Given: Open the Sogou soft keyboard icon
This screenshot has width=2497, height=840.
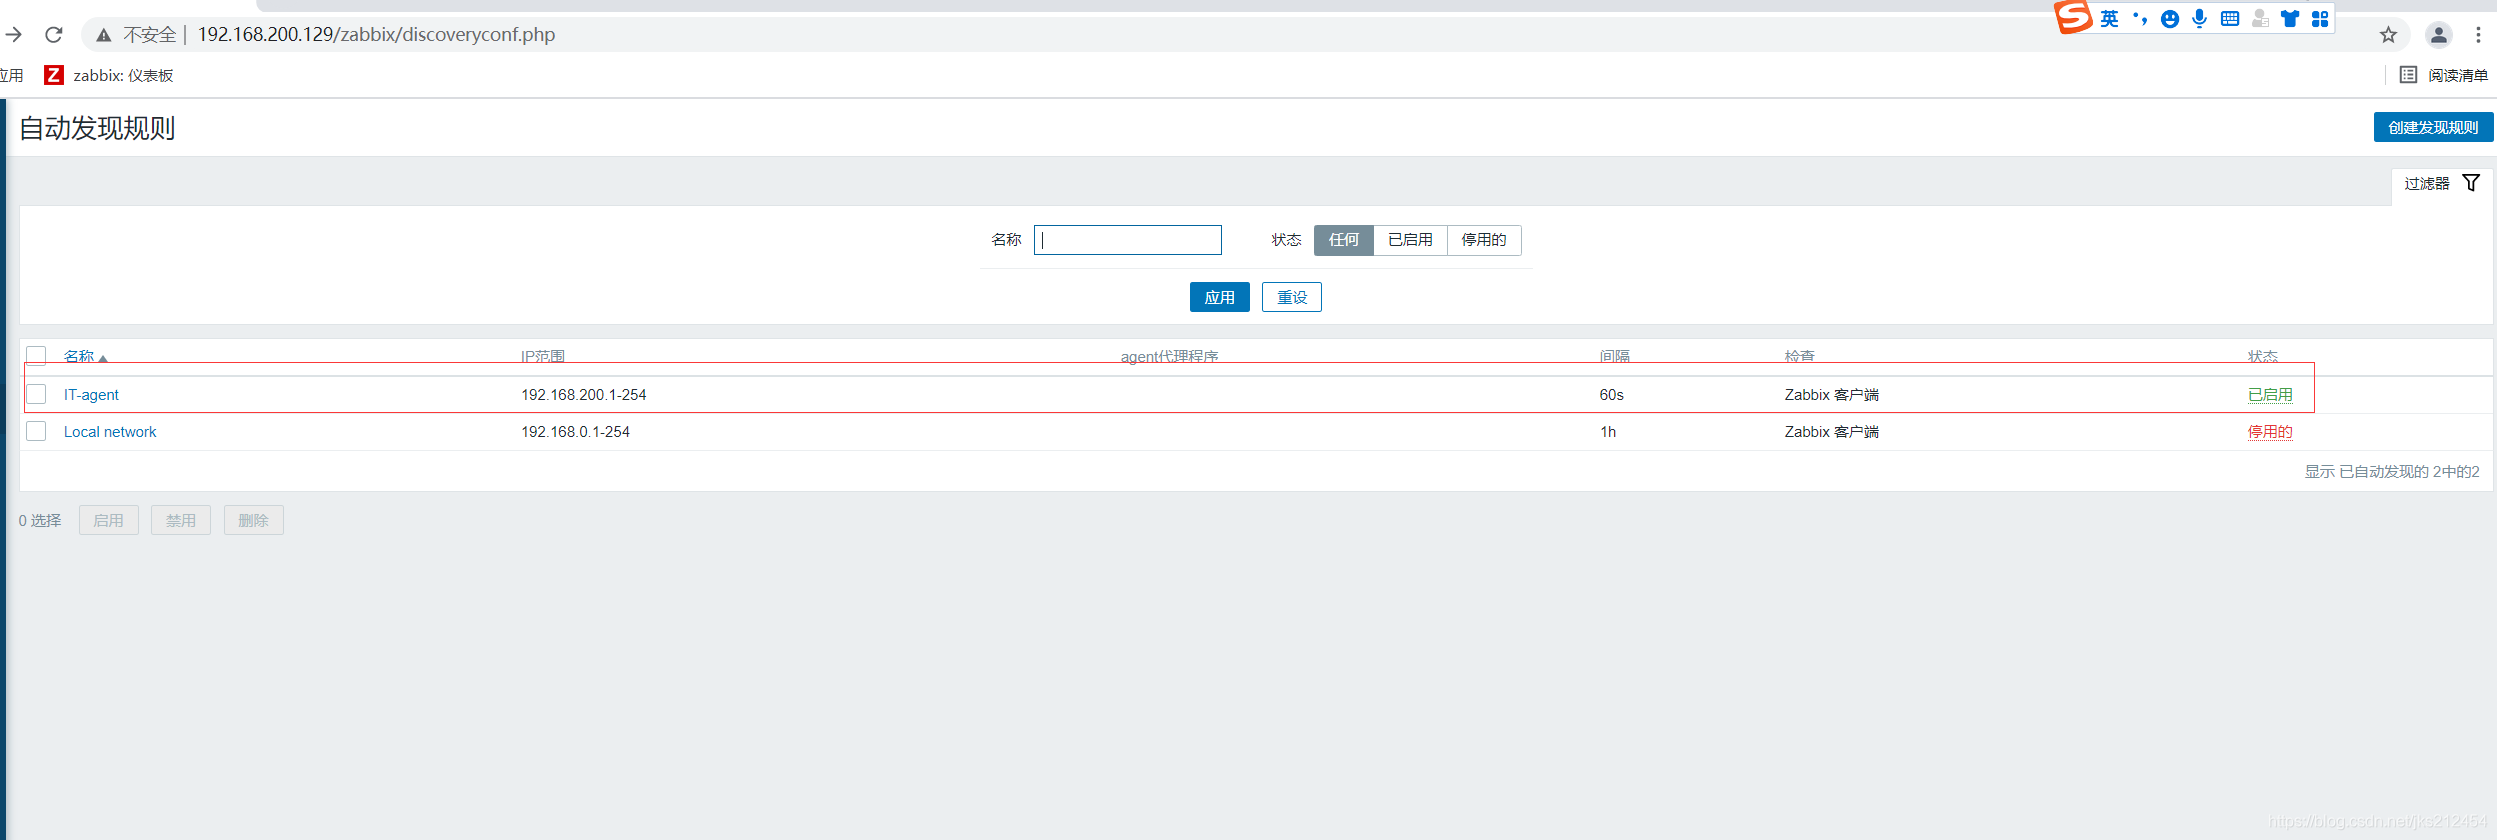Looking at the screenshot, I should (2230, 19).
